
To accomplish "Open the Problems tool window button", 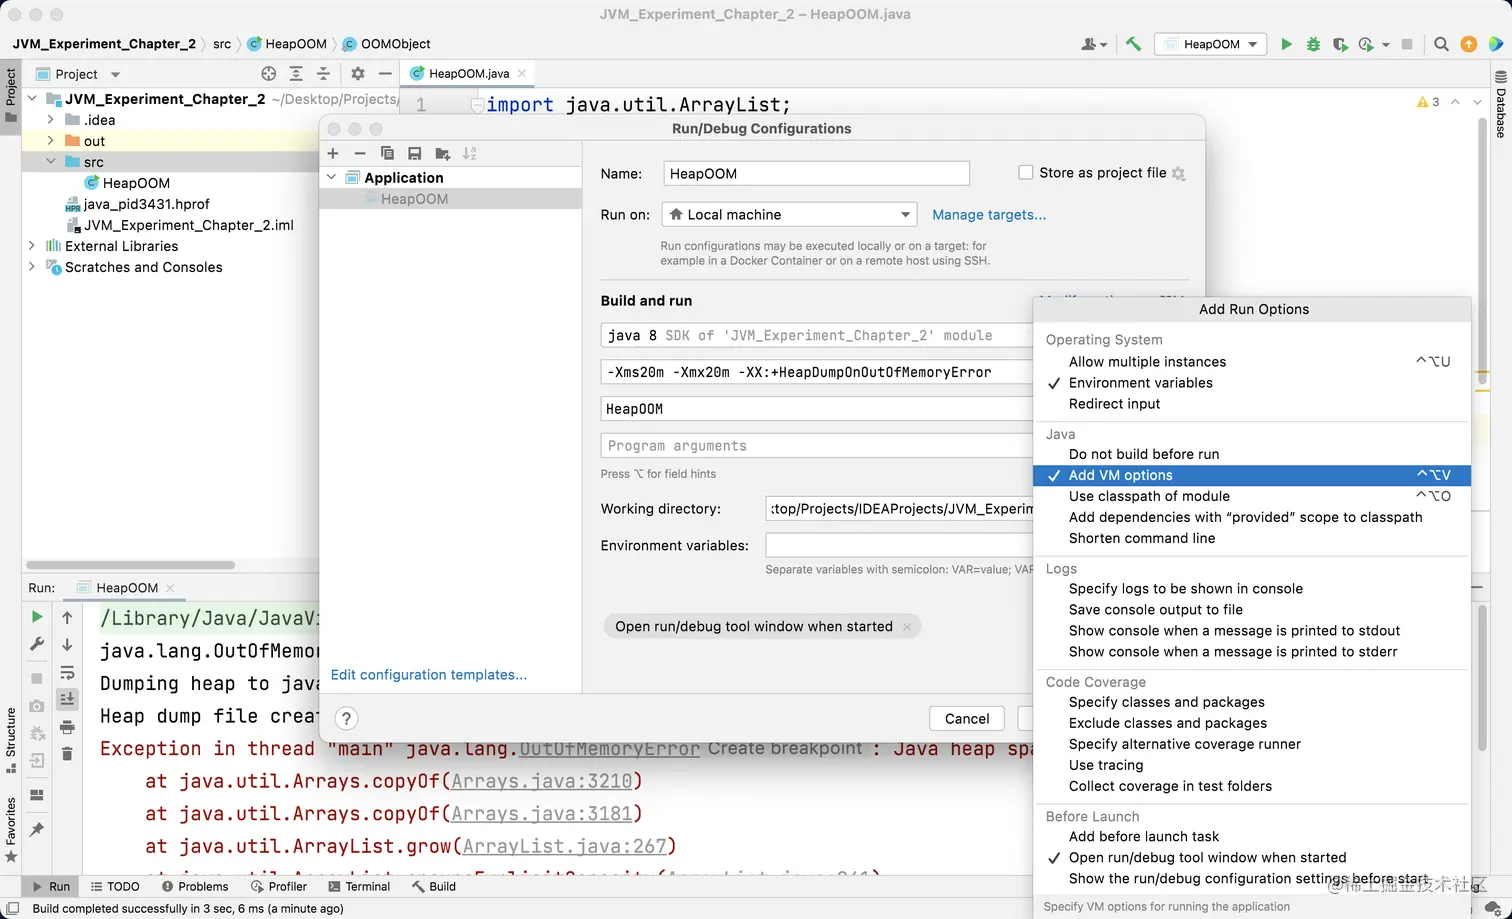I will pyautogui.click(x=195, y=887).
